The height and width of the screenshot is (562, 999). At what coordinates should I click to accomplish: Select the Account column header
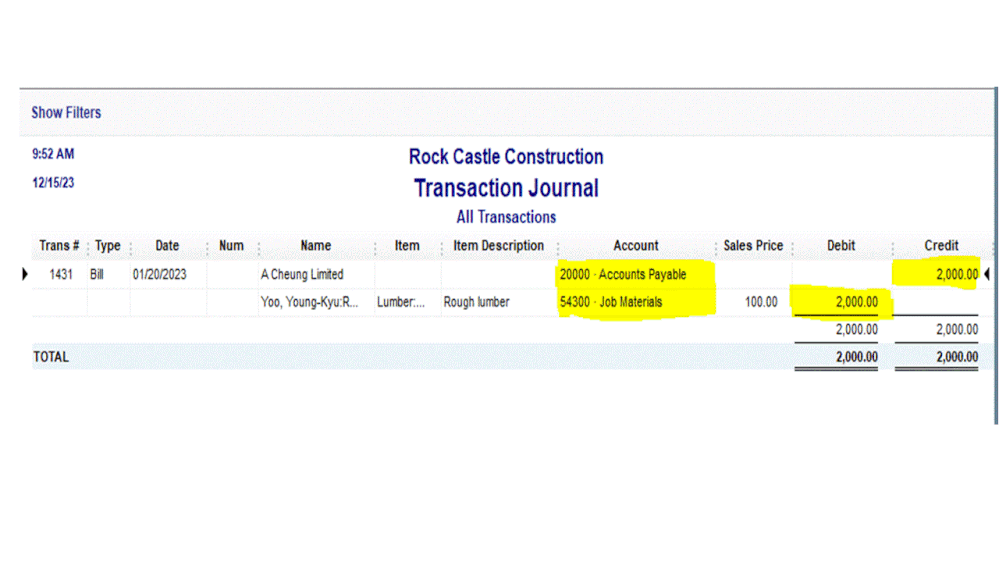[636, 246]
